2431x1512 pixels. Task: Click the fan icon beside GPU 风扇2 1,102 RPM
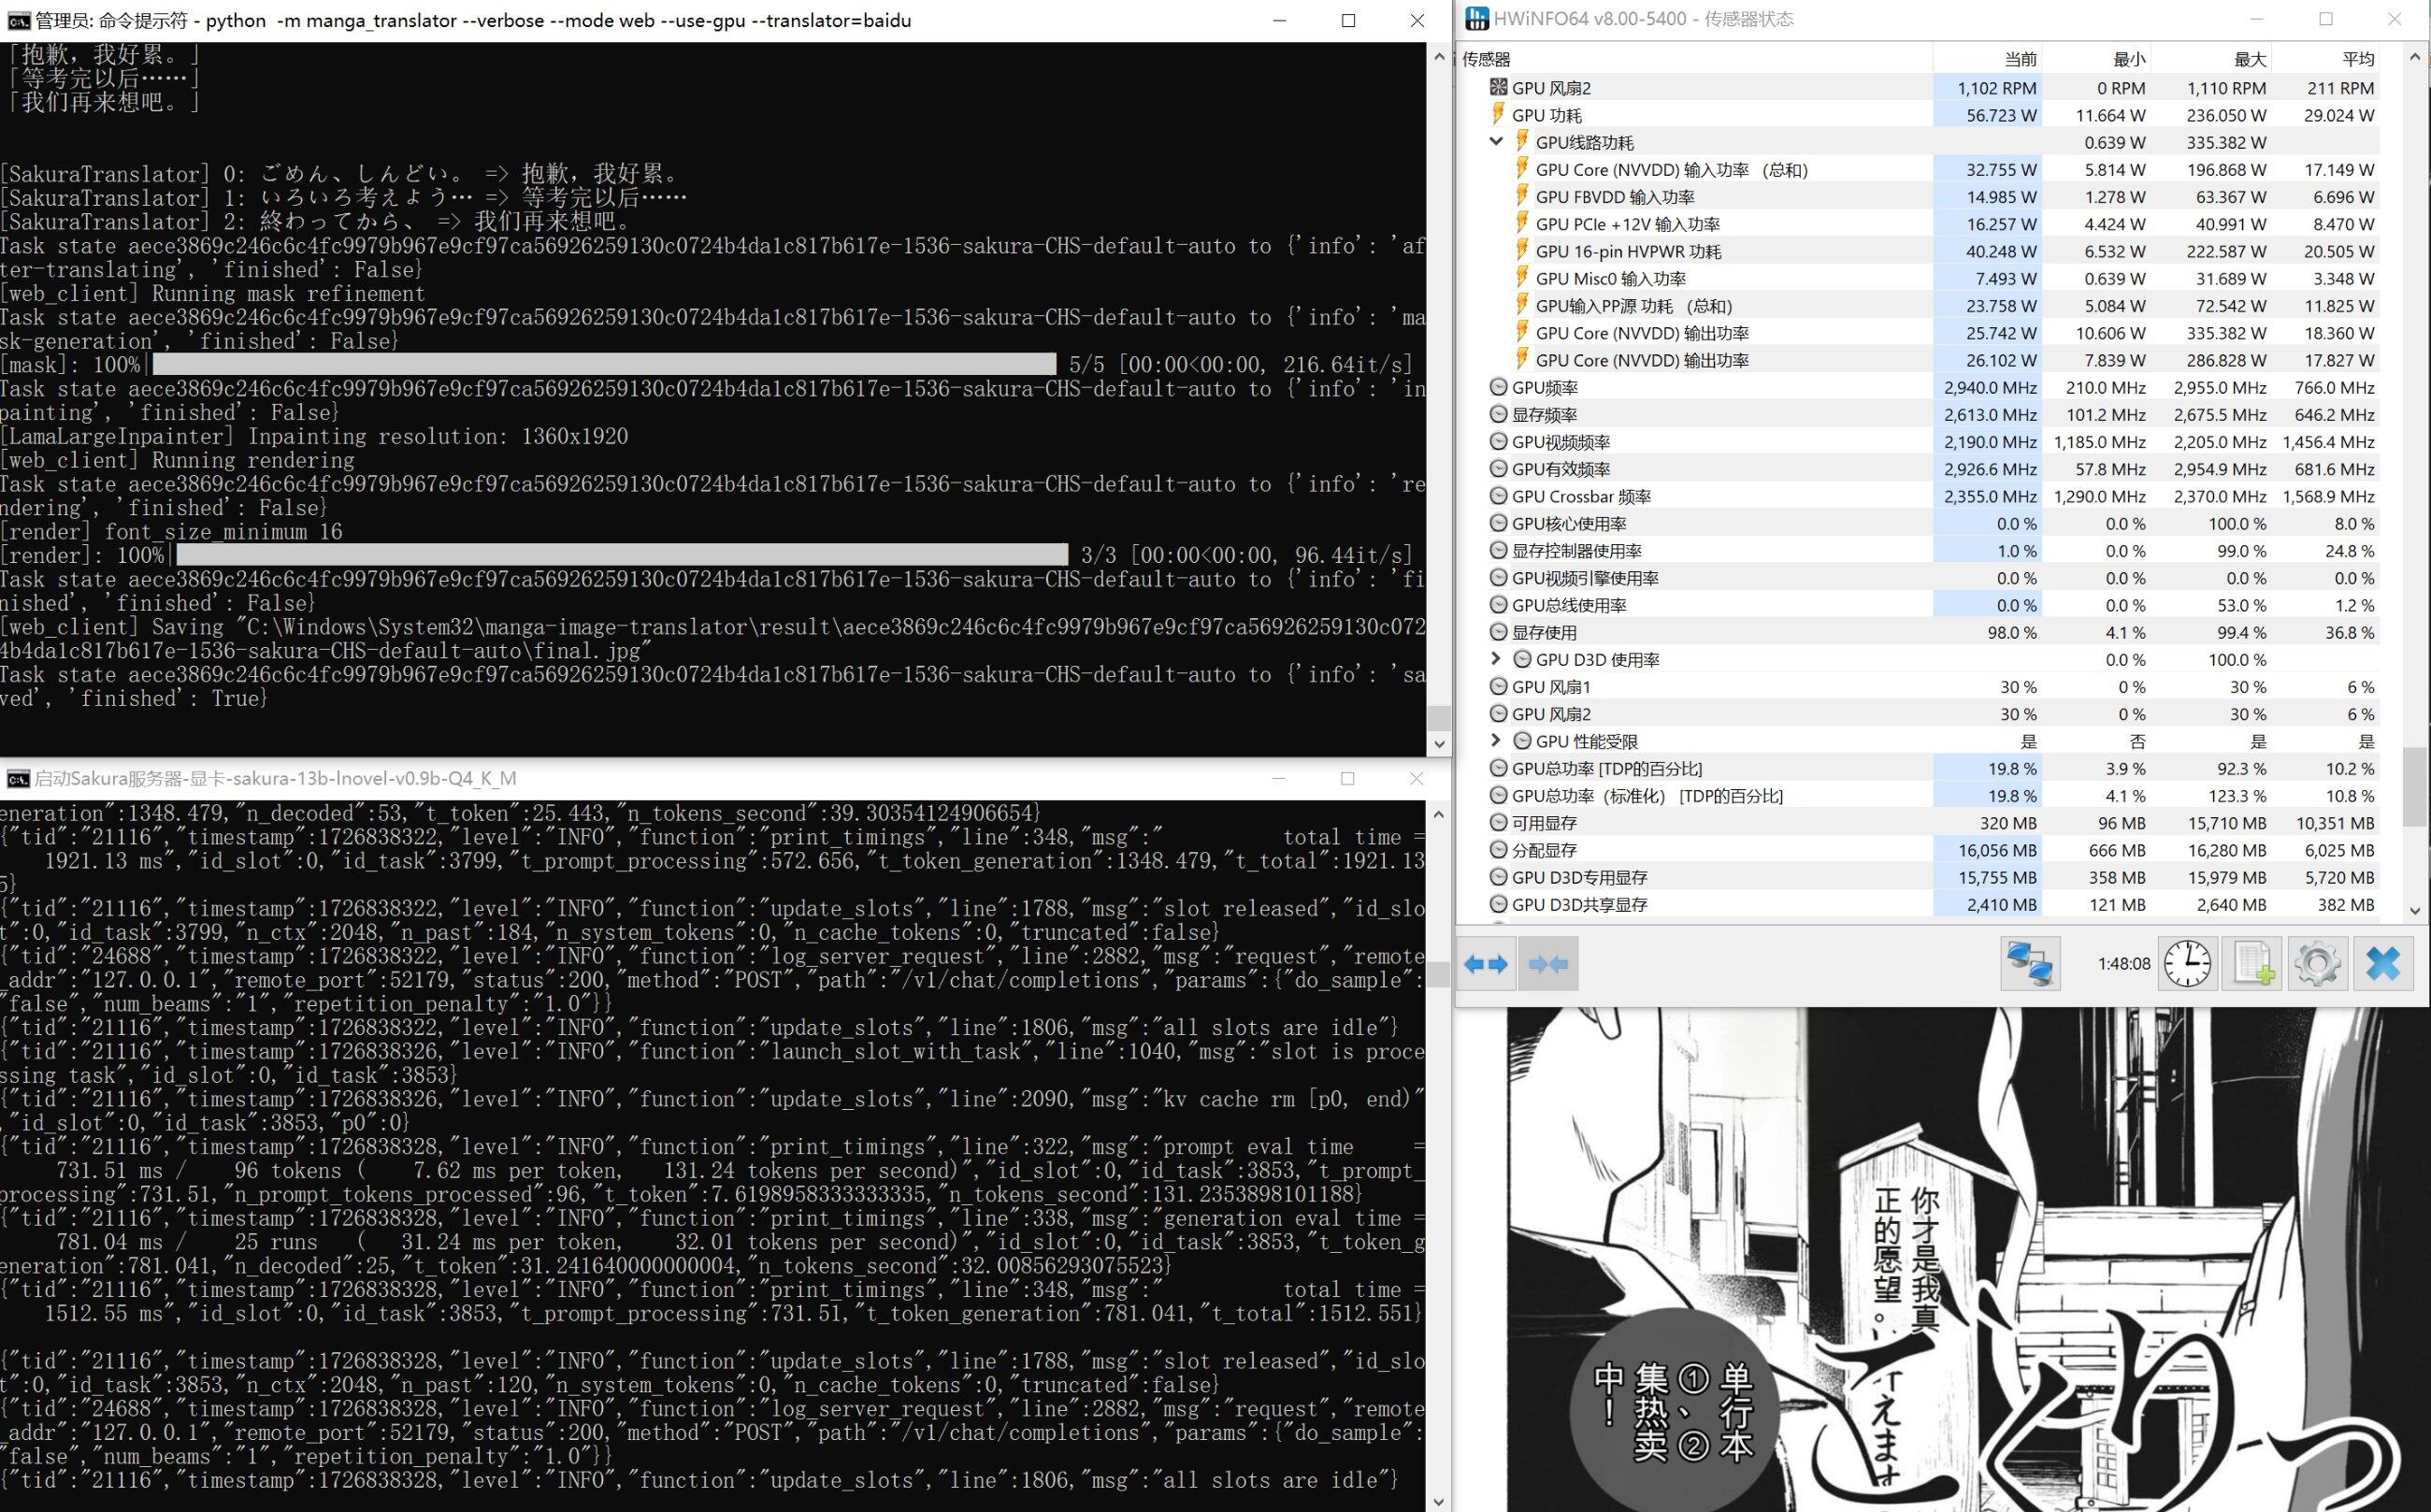point(1498,88)
